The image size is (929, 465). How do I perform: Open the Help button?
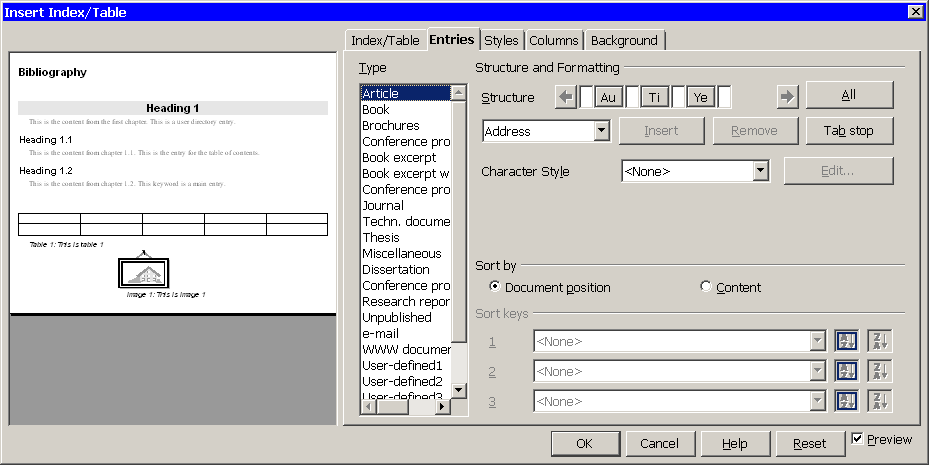[x=735, y=444]
